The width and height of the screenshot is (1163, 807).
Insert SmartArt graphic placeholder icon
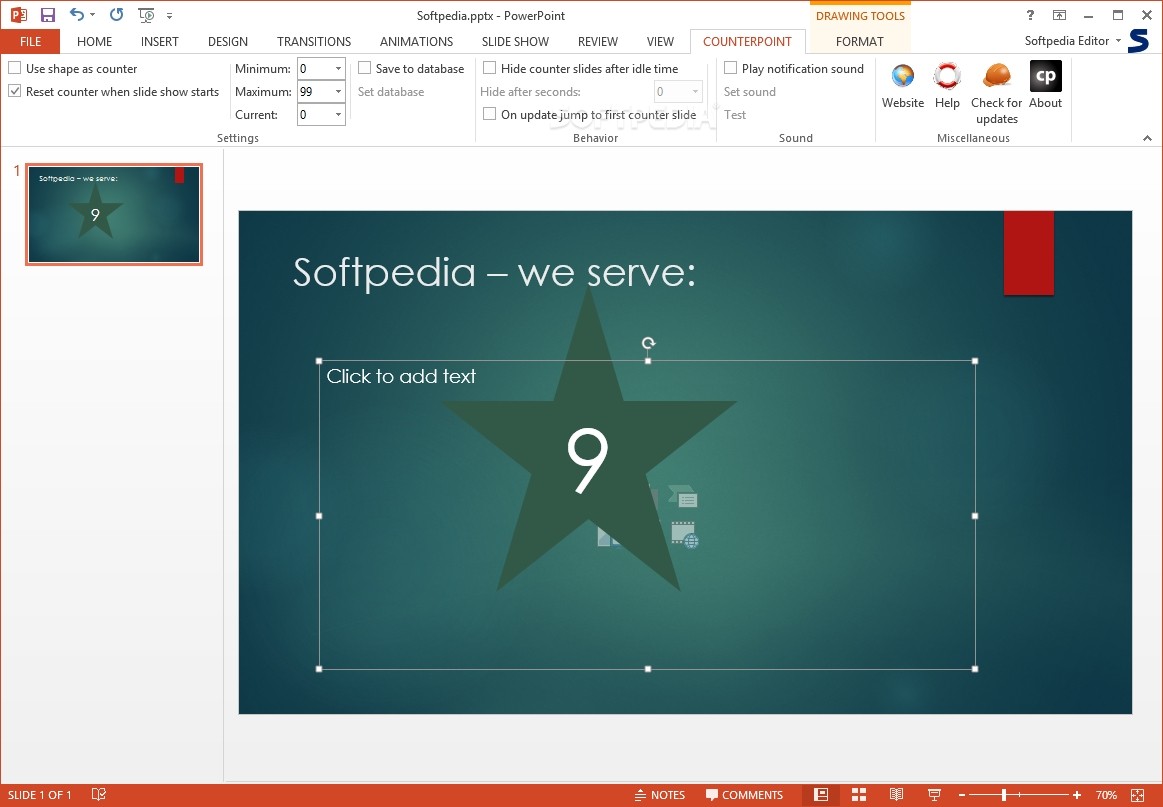[683, 497]
